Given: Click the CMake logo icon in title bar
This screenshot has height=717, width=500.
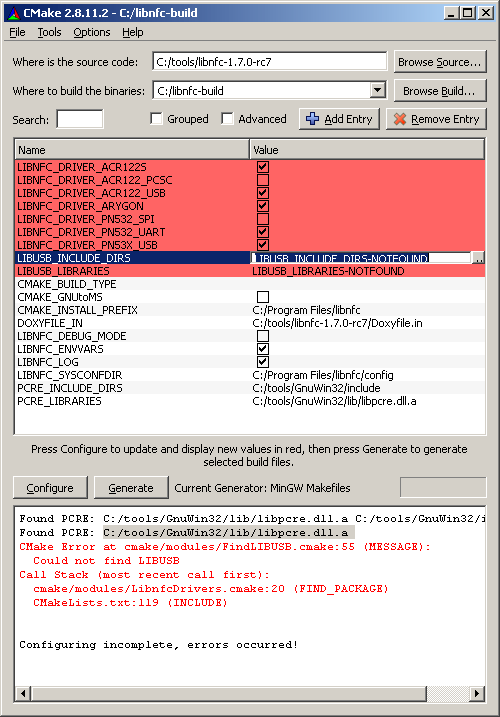Looking at the screenshot, I should coord(14,13).
